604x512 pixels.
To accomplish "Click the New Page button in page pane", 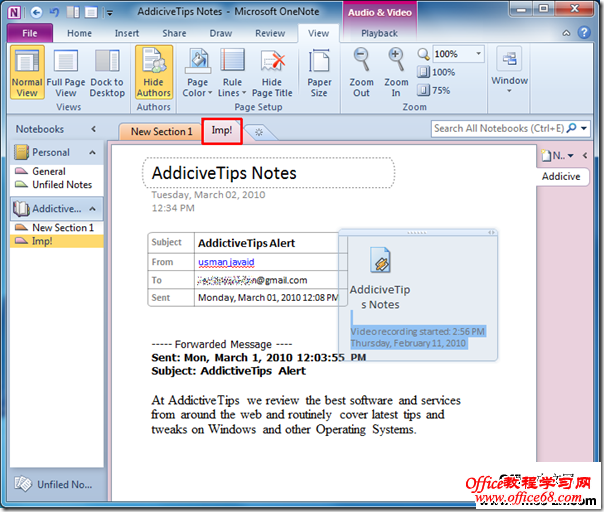I will [x=552, y=156].
